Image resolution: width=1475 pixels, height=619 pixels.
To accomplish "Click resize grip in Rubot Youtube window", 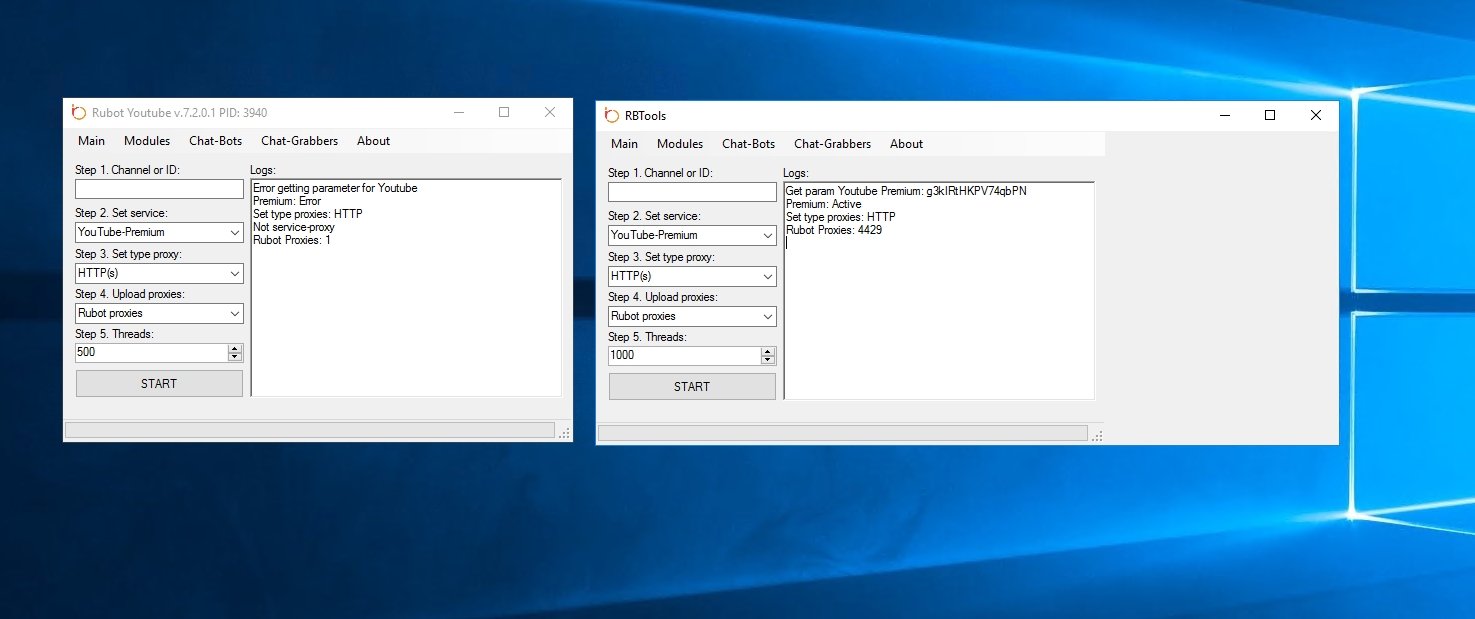I will 564,432.
